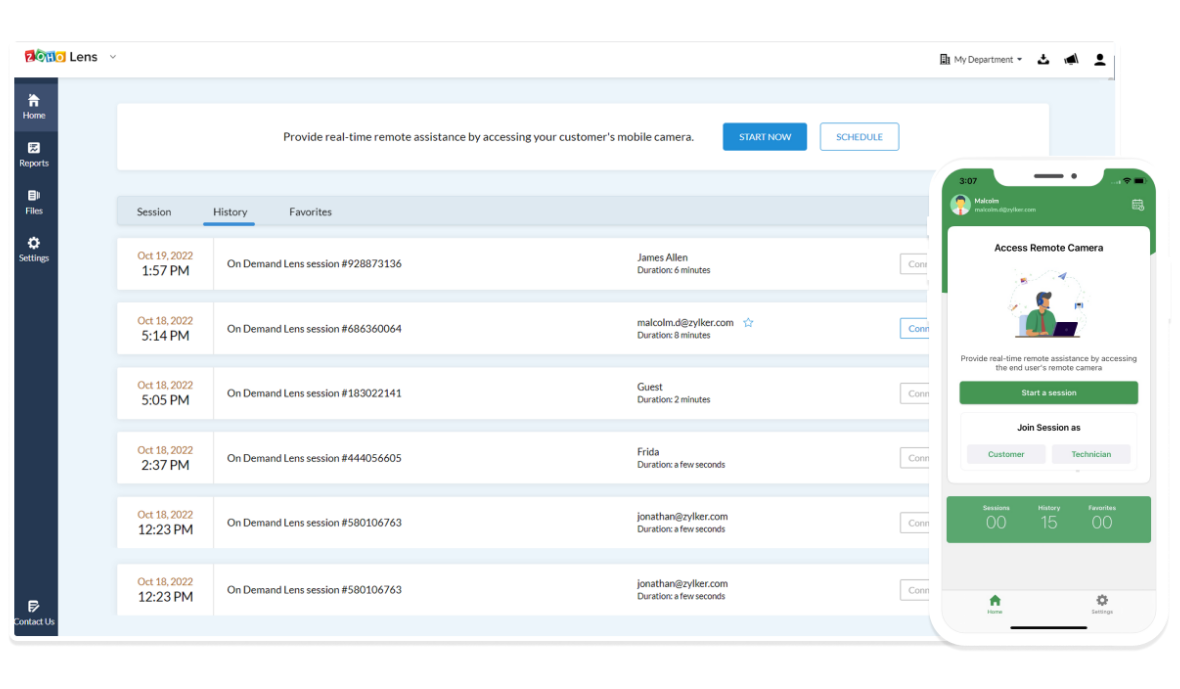Open the Settings gear in sidebar

pyautogui.click(x=34, y=249)
